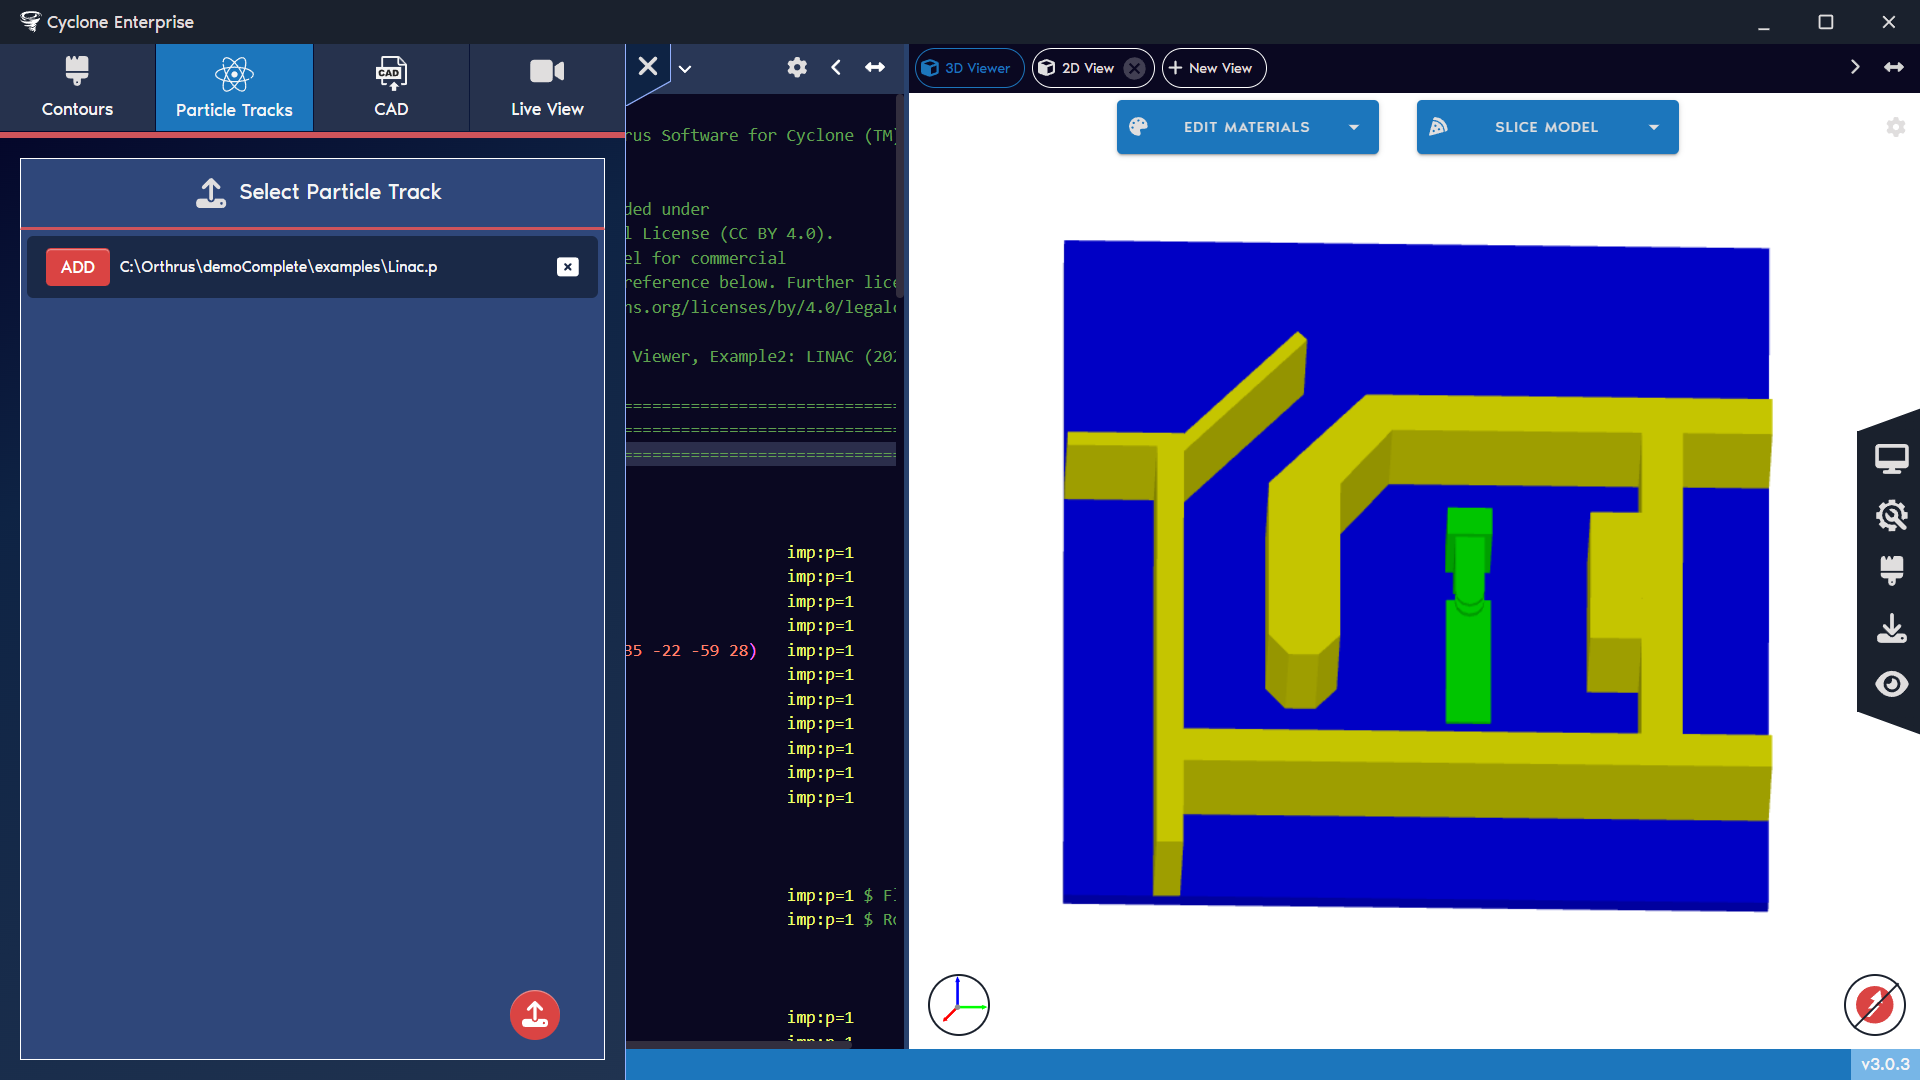
Task: Open the render settings gear-wrench icon
Action: click(1893, 515)
